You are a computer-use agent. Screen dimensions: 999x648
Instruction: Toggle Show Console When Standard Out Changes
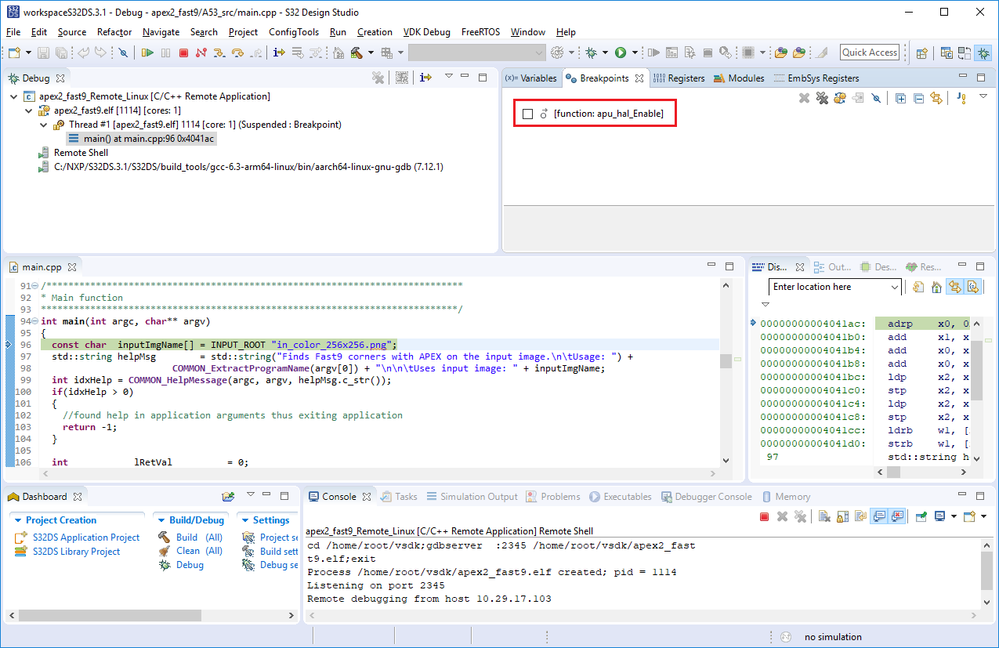[879, 517]
